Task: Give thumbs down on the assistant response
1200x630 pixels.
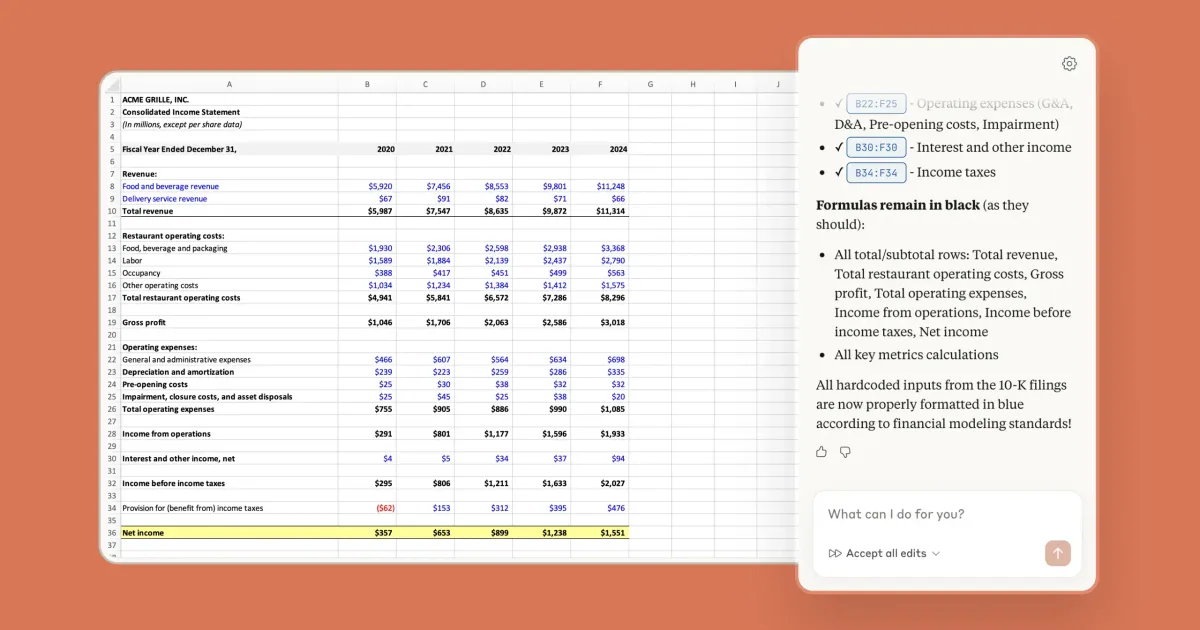Action: tap(845, 452)
